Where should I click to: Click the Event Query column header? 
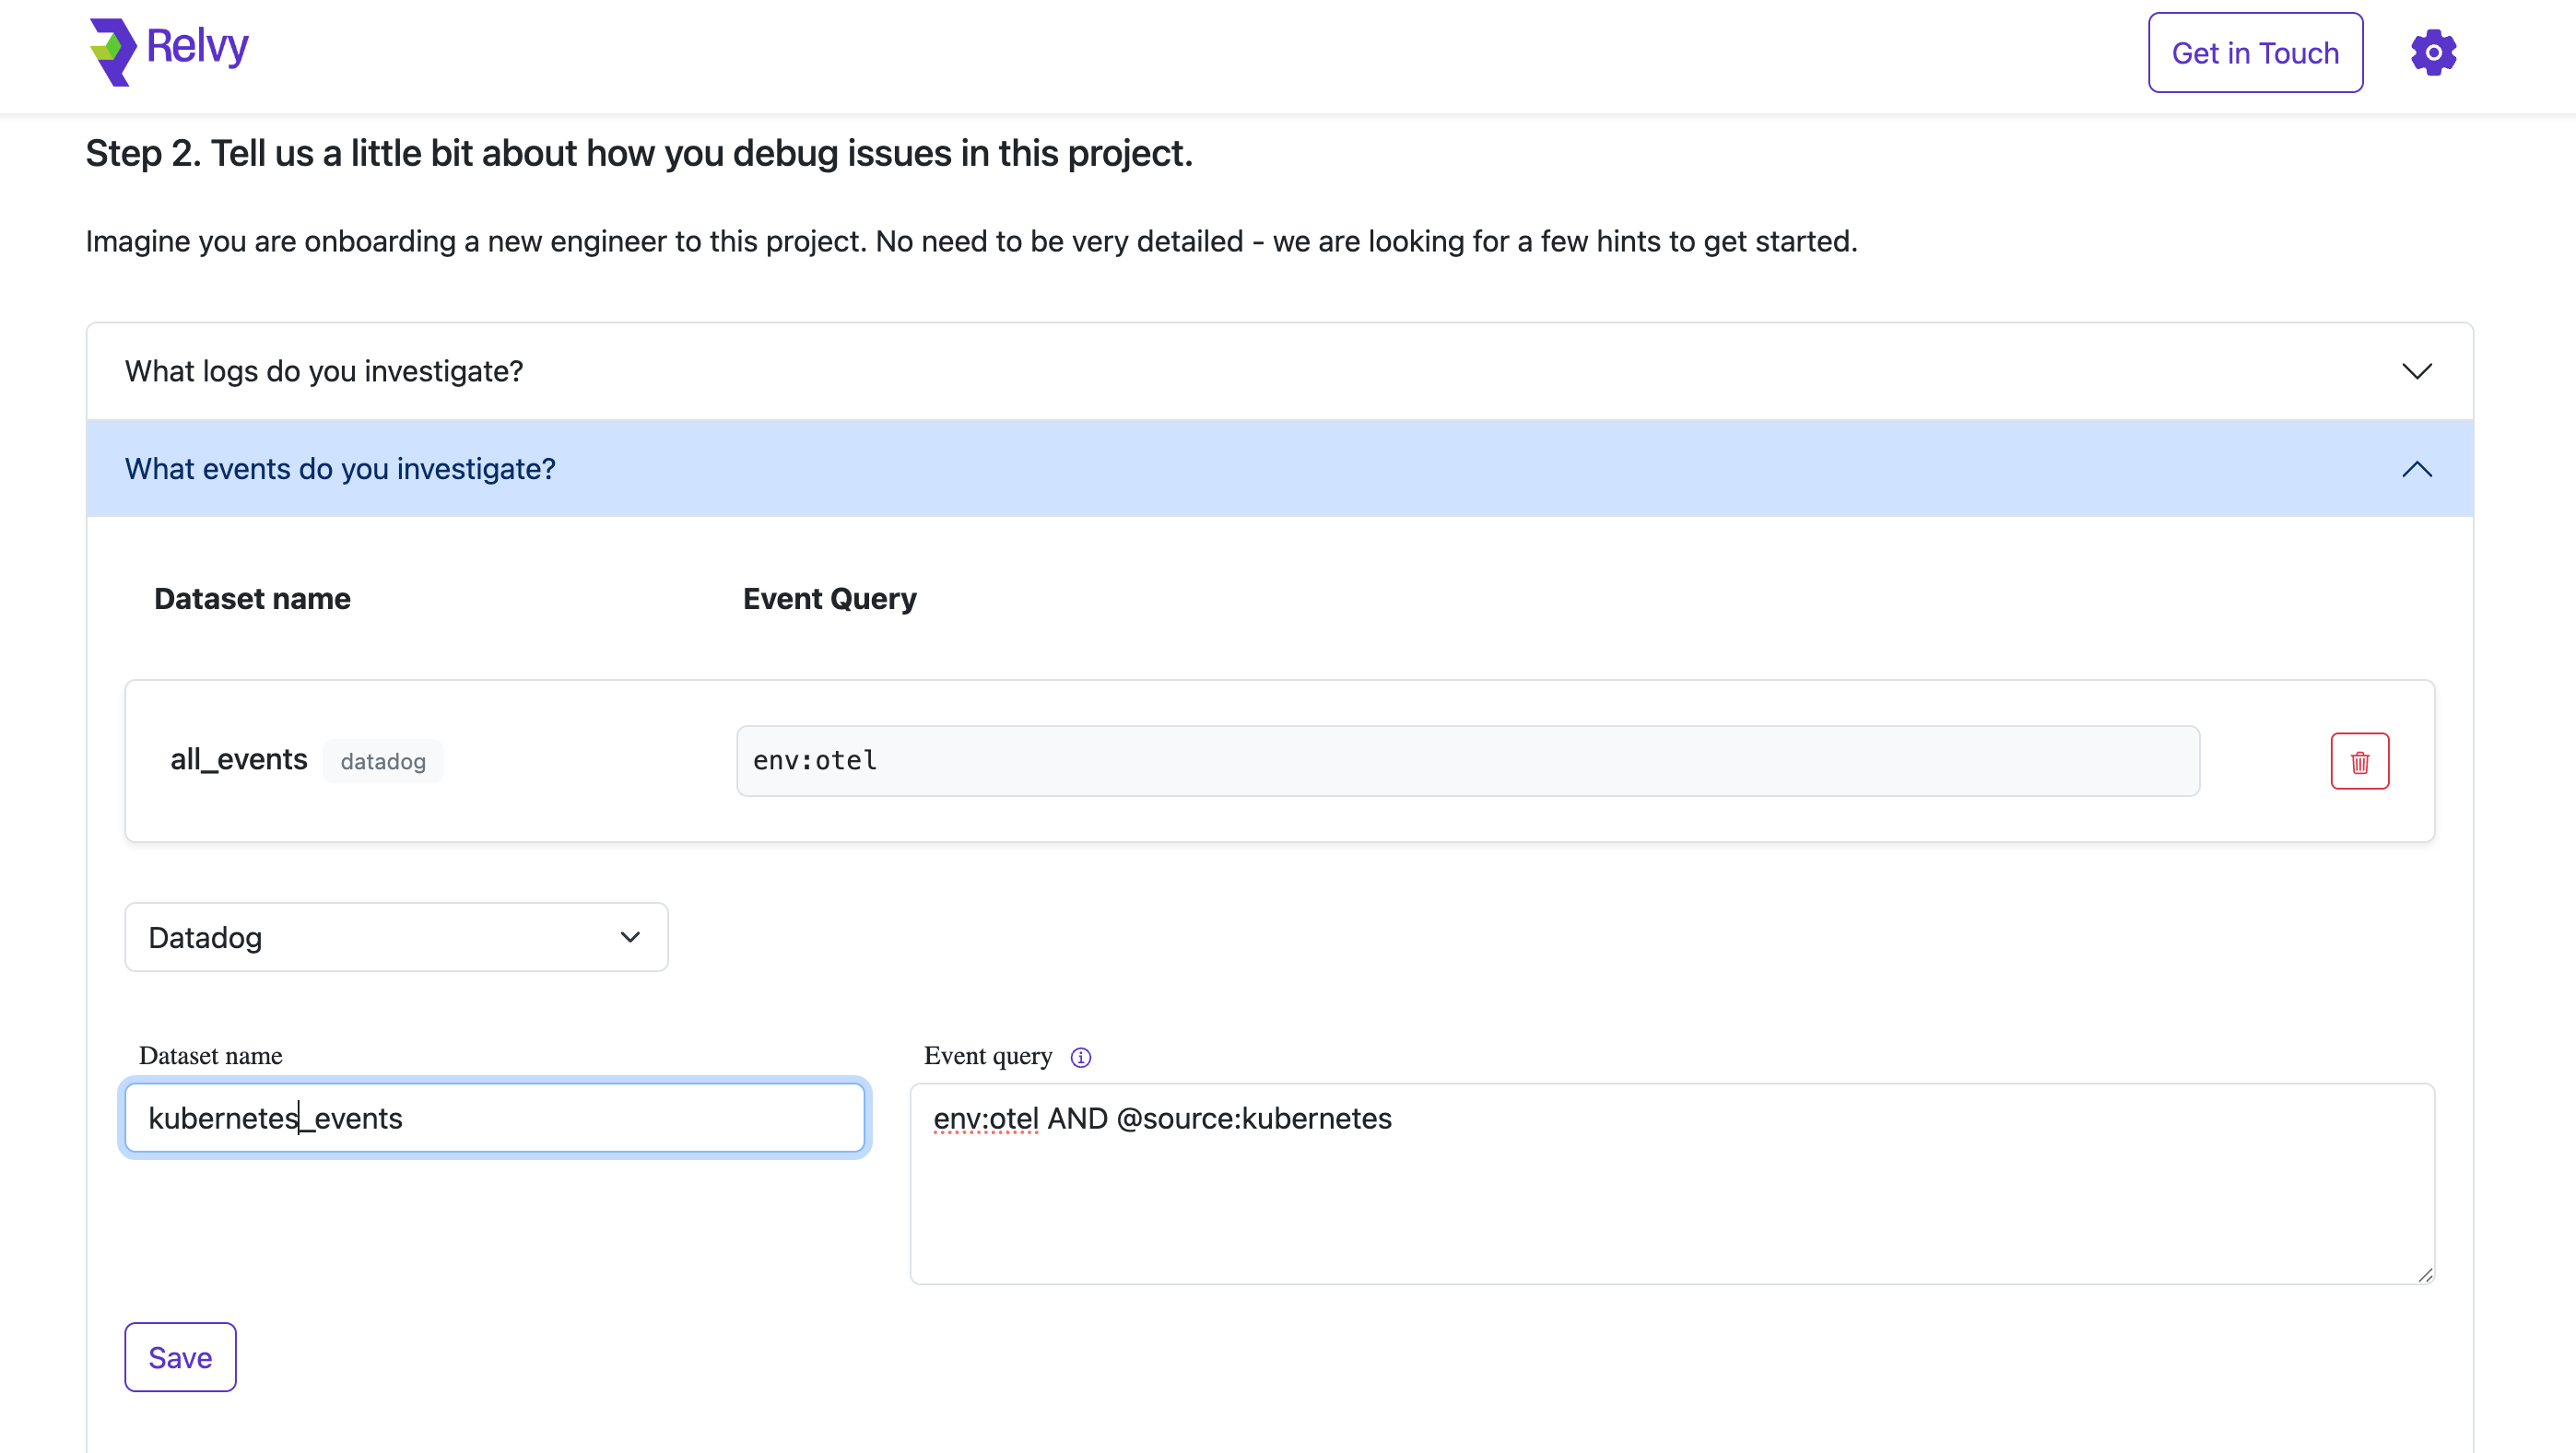829,598
